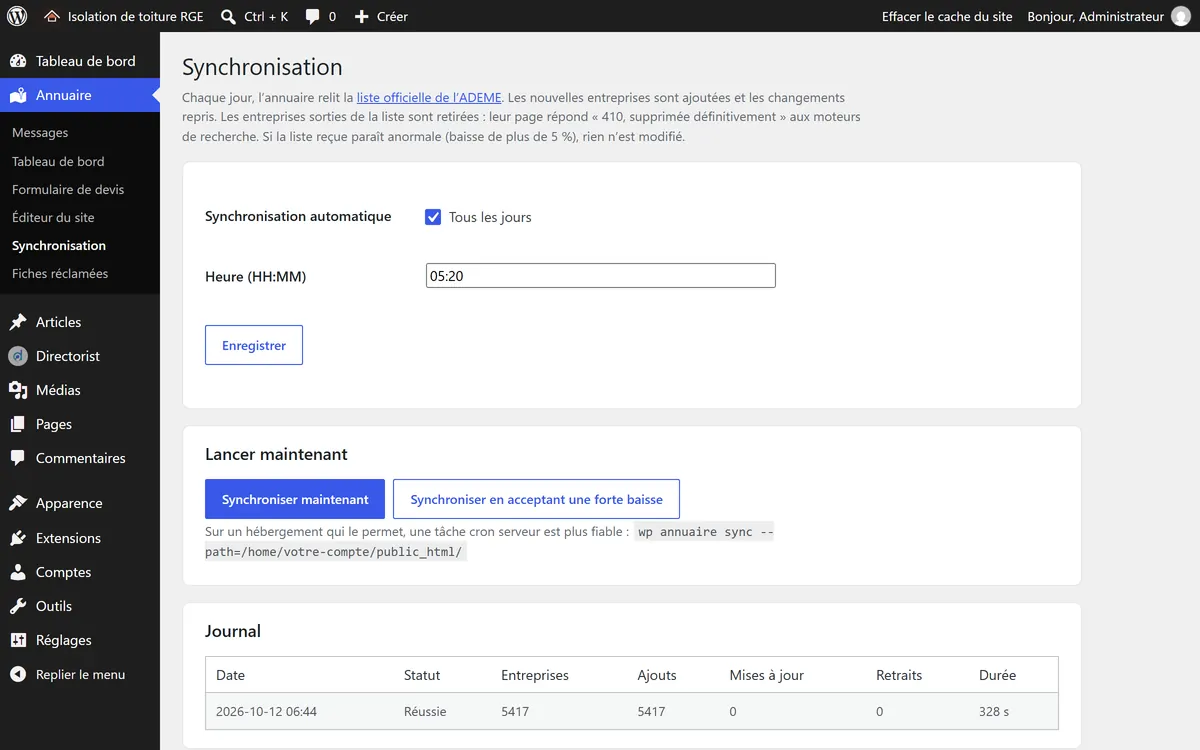Click the plus icon next to Créer
Image resolution: width=1200 pixels, height=750 pixels.
point(362,16)
